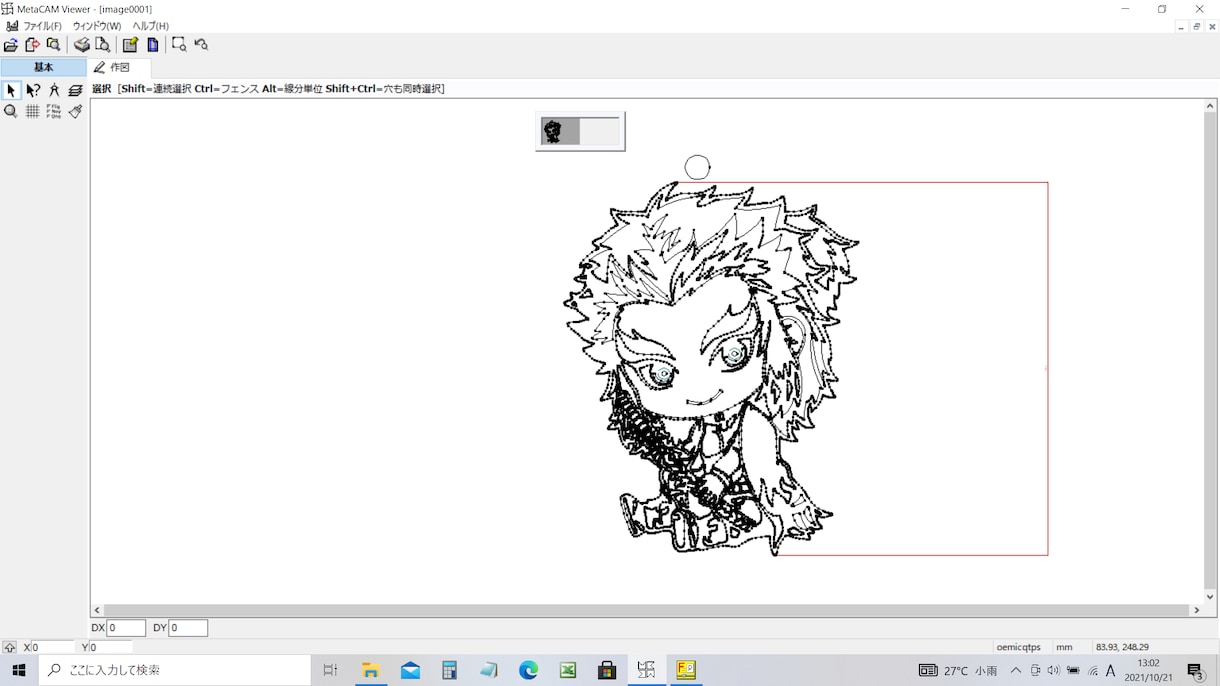The height and width of the screenshot is (686, 1220).
Task: Click oemicqtps status bar text
Action: pyautogui.click(x=1018, y=648)
